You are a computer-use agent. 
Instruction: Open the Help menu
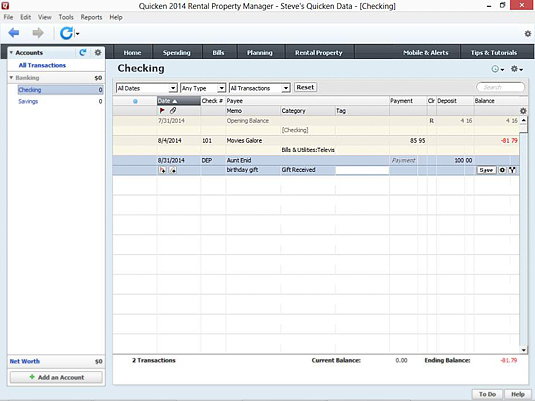(116, 17)
